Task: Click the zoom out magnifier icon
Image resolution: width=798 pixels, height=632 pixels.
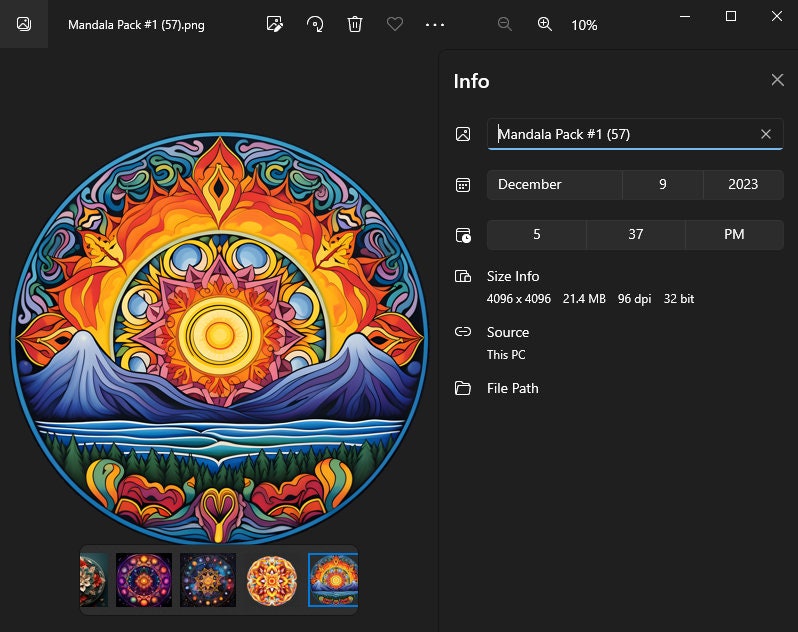Action: pyautogui.click(x=504, y=24)
